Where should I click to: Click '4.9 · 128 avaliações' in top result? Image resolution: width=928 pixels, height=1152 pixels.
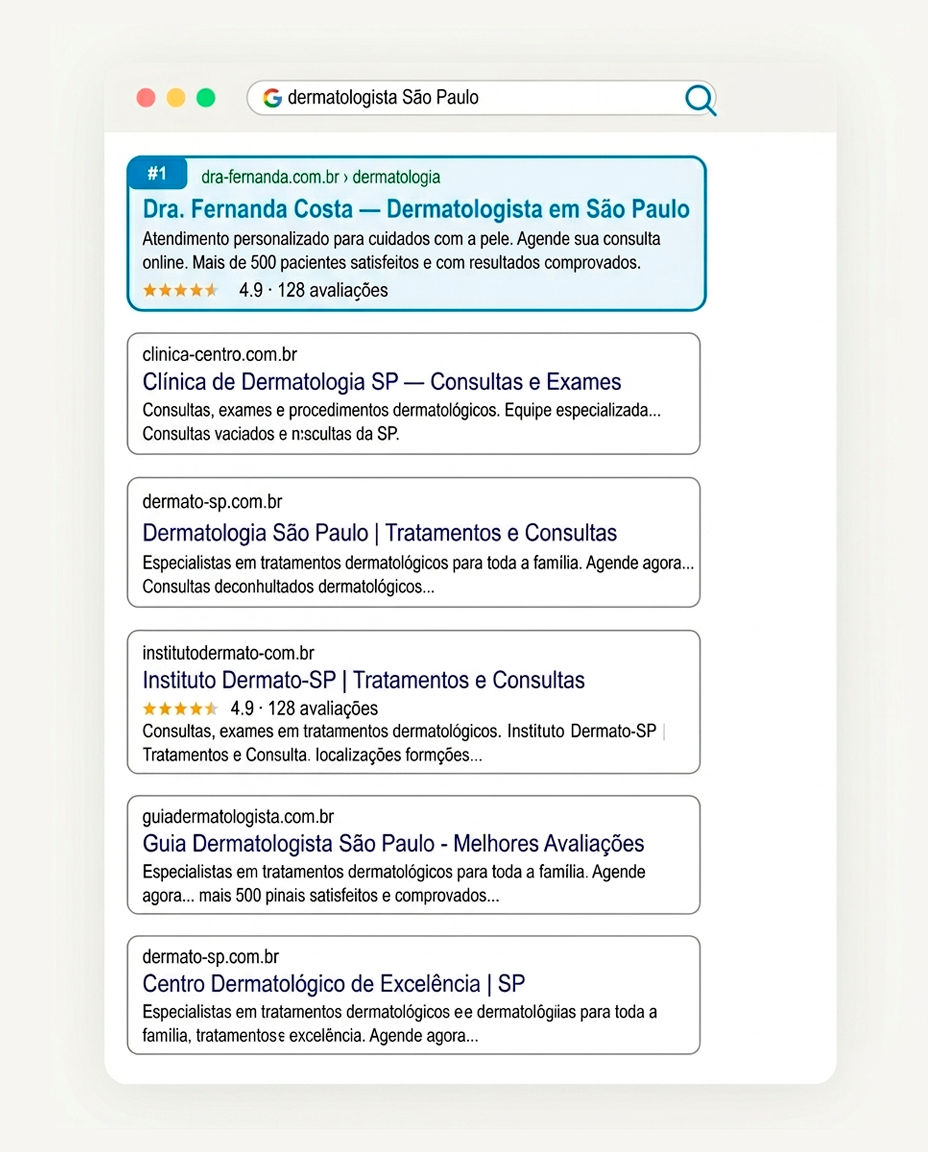(x=313, y=290)
